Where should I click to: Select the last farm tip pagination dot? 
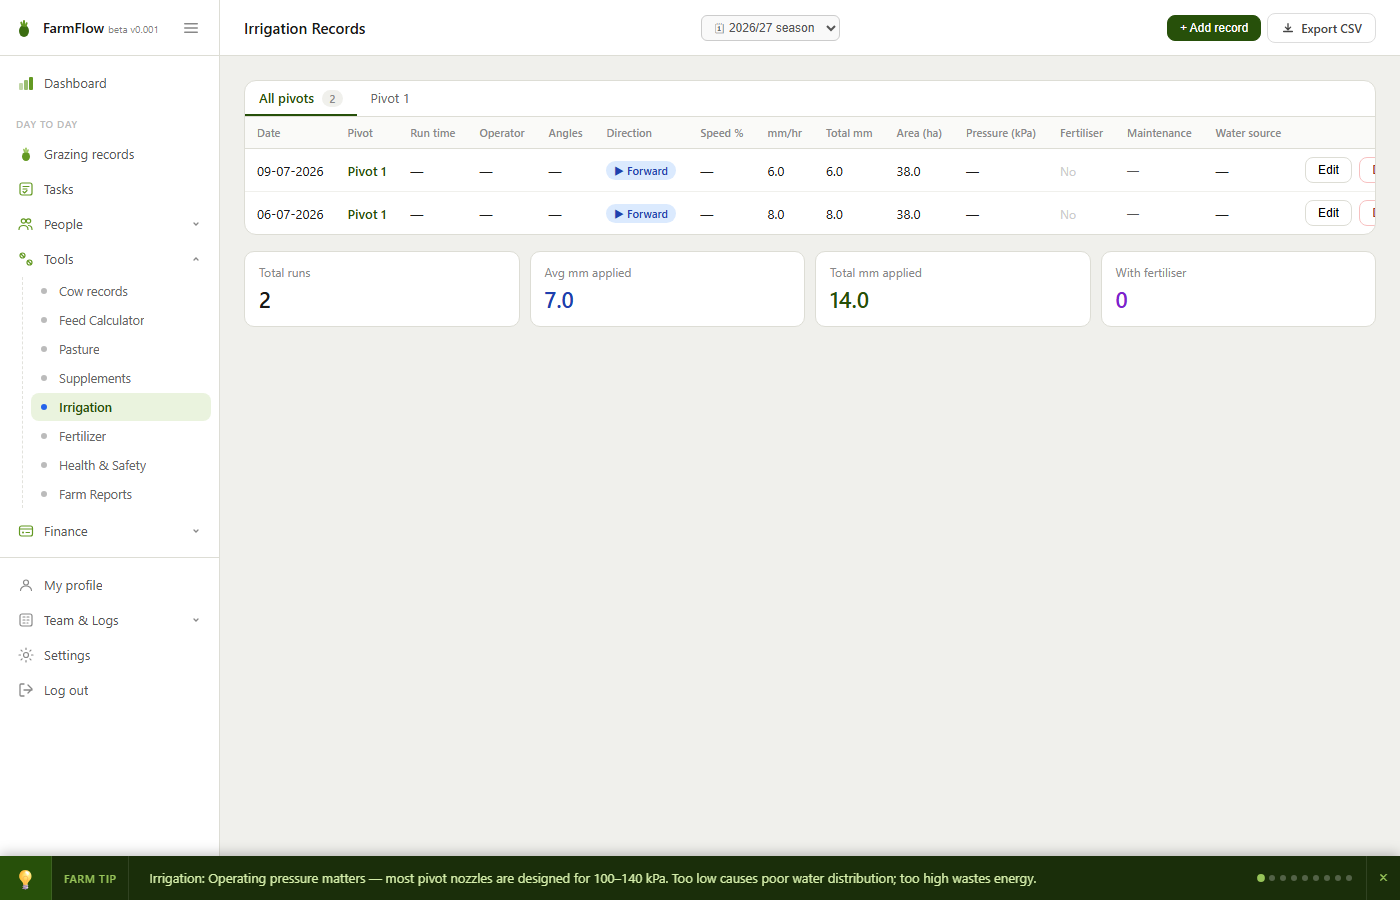(x=1349, y=878)
